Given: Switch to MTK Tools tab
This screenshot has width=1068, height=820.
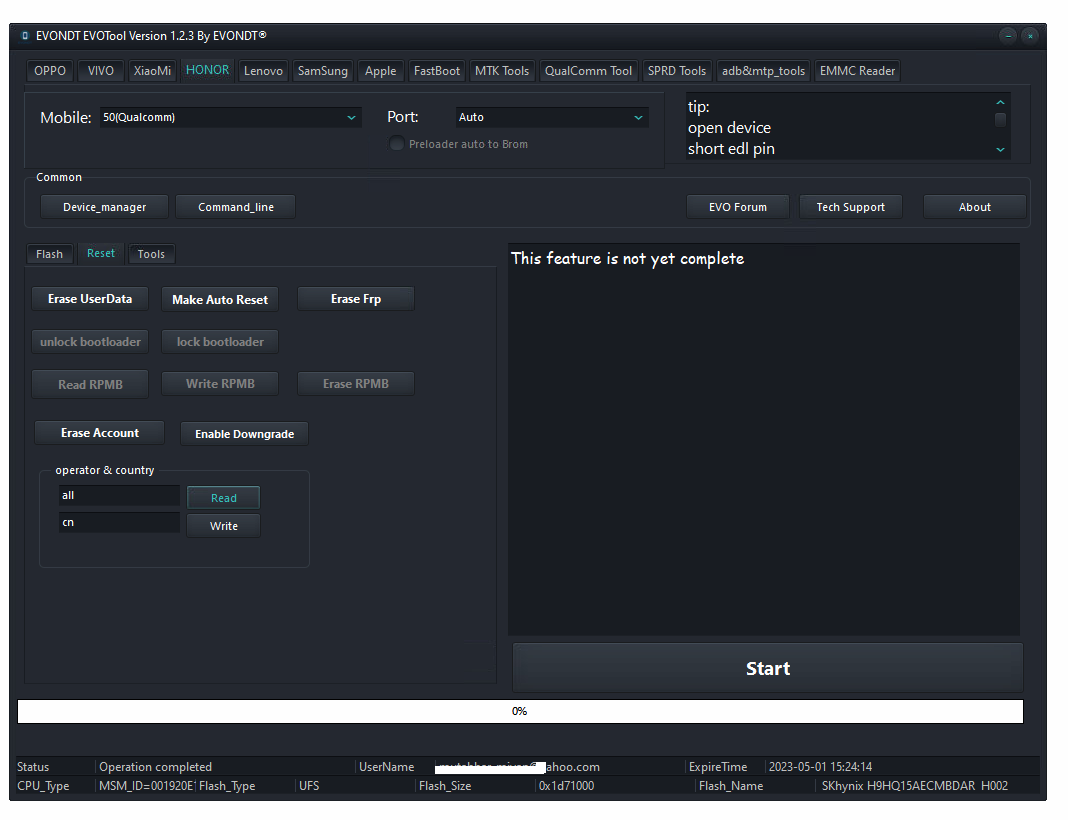Looking at the screenshot, I should [x=502, y=71].
